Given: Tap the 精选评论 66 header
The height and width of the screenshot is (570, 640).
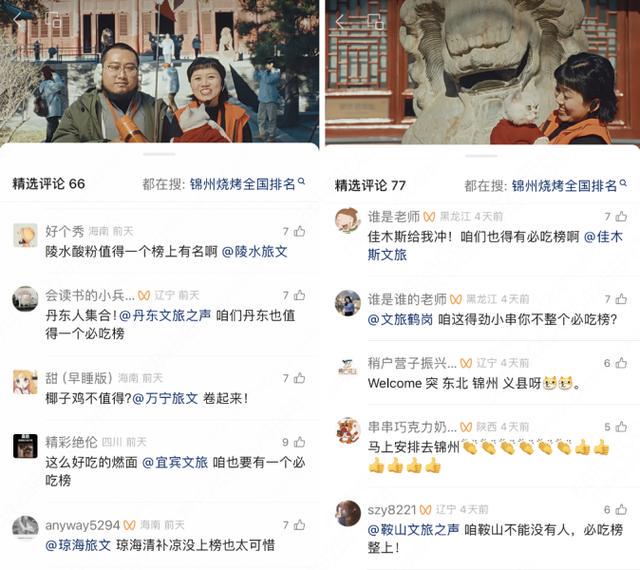Looking at the screenshot, I should (49, 183).
